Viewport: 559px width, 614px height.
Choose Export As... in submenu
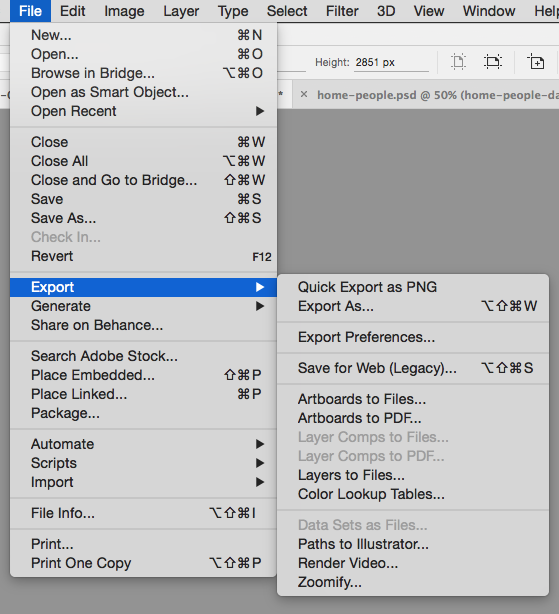(413, 306)
